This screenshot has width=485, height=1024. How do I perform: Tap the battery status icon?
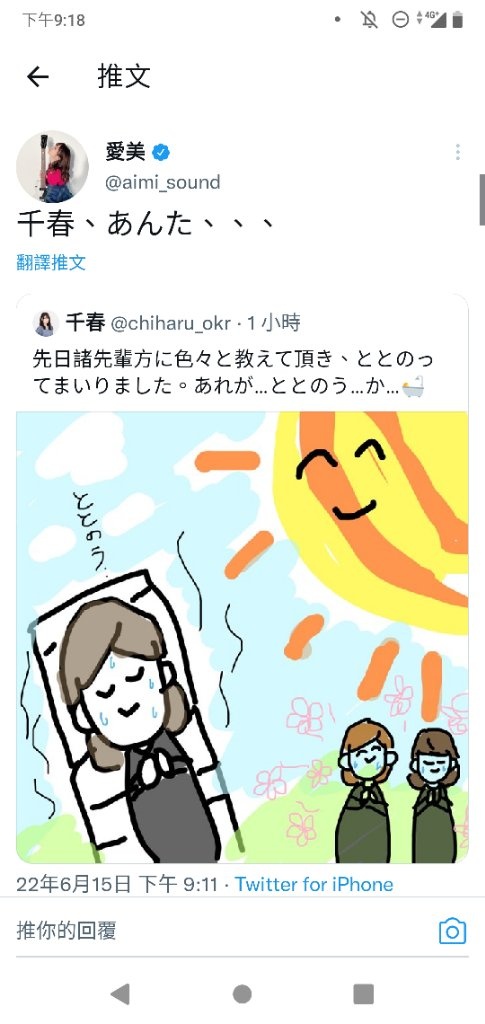click(x=458, y=20)
